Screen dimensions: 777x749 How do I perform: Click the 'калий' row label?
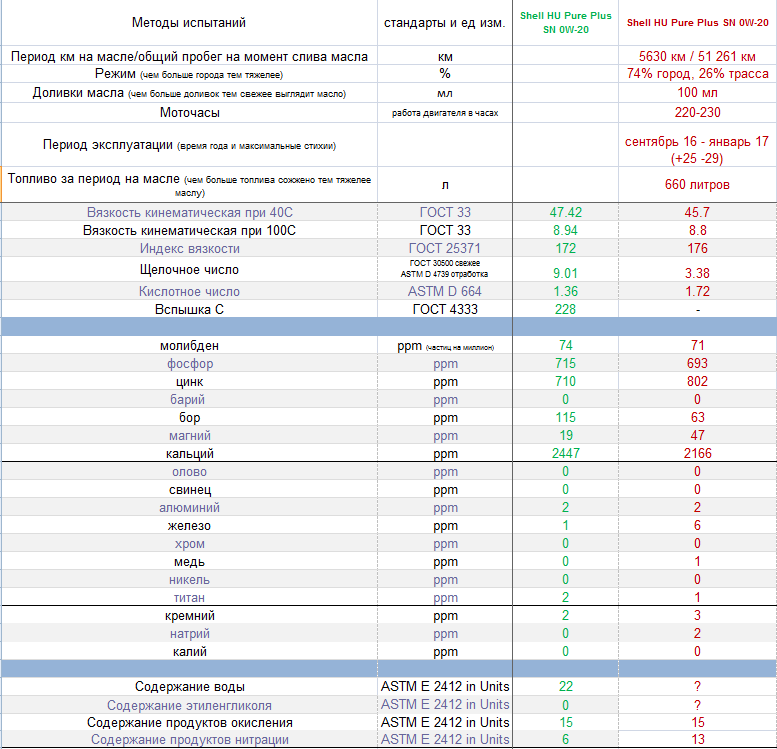(x=190, y=652)
